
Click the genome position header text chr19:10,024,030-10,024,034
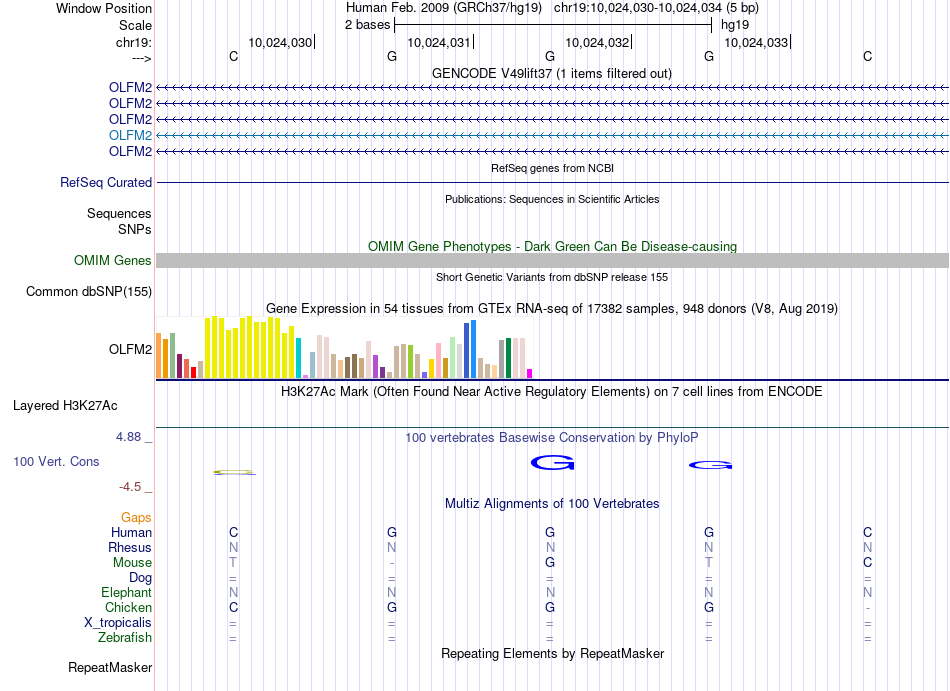click(638, 8)
